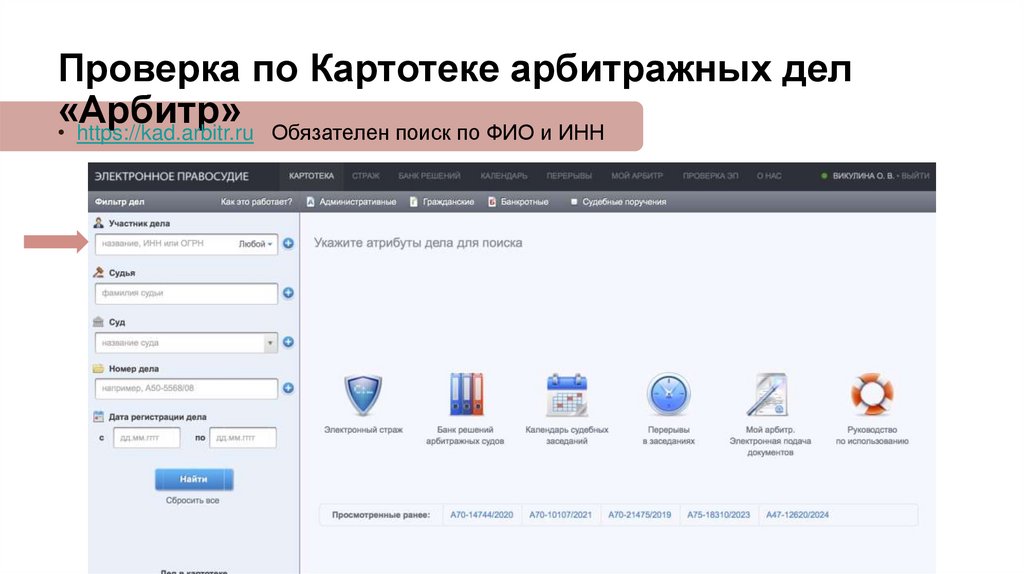
Task: Open Руководство по использованию lifebuoy icon
Action: pyautogui.click(x=872, y=394)
